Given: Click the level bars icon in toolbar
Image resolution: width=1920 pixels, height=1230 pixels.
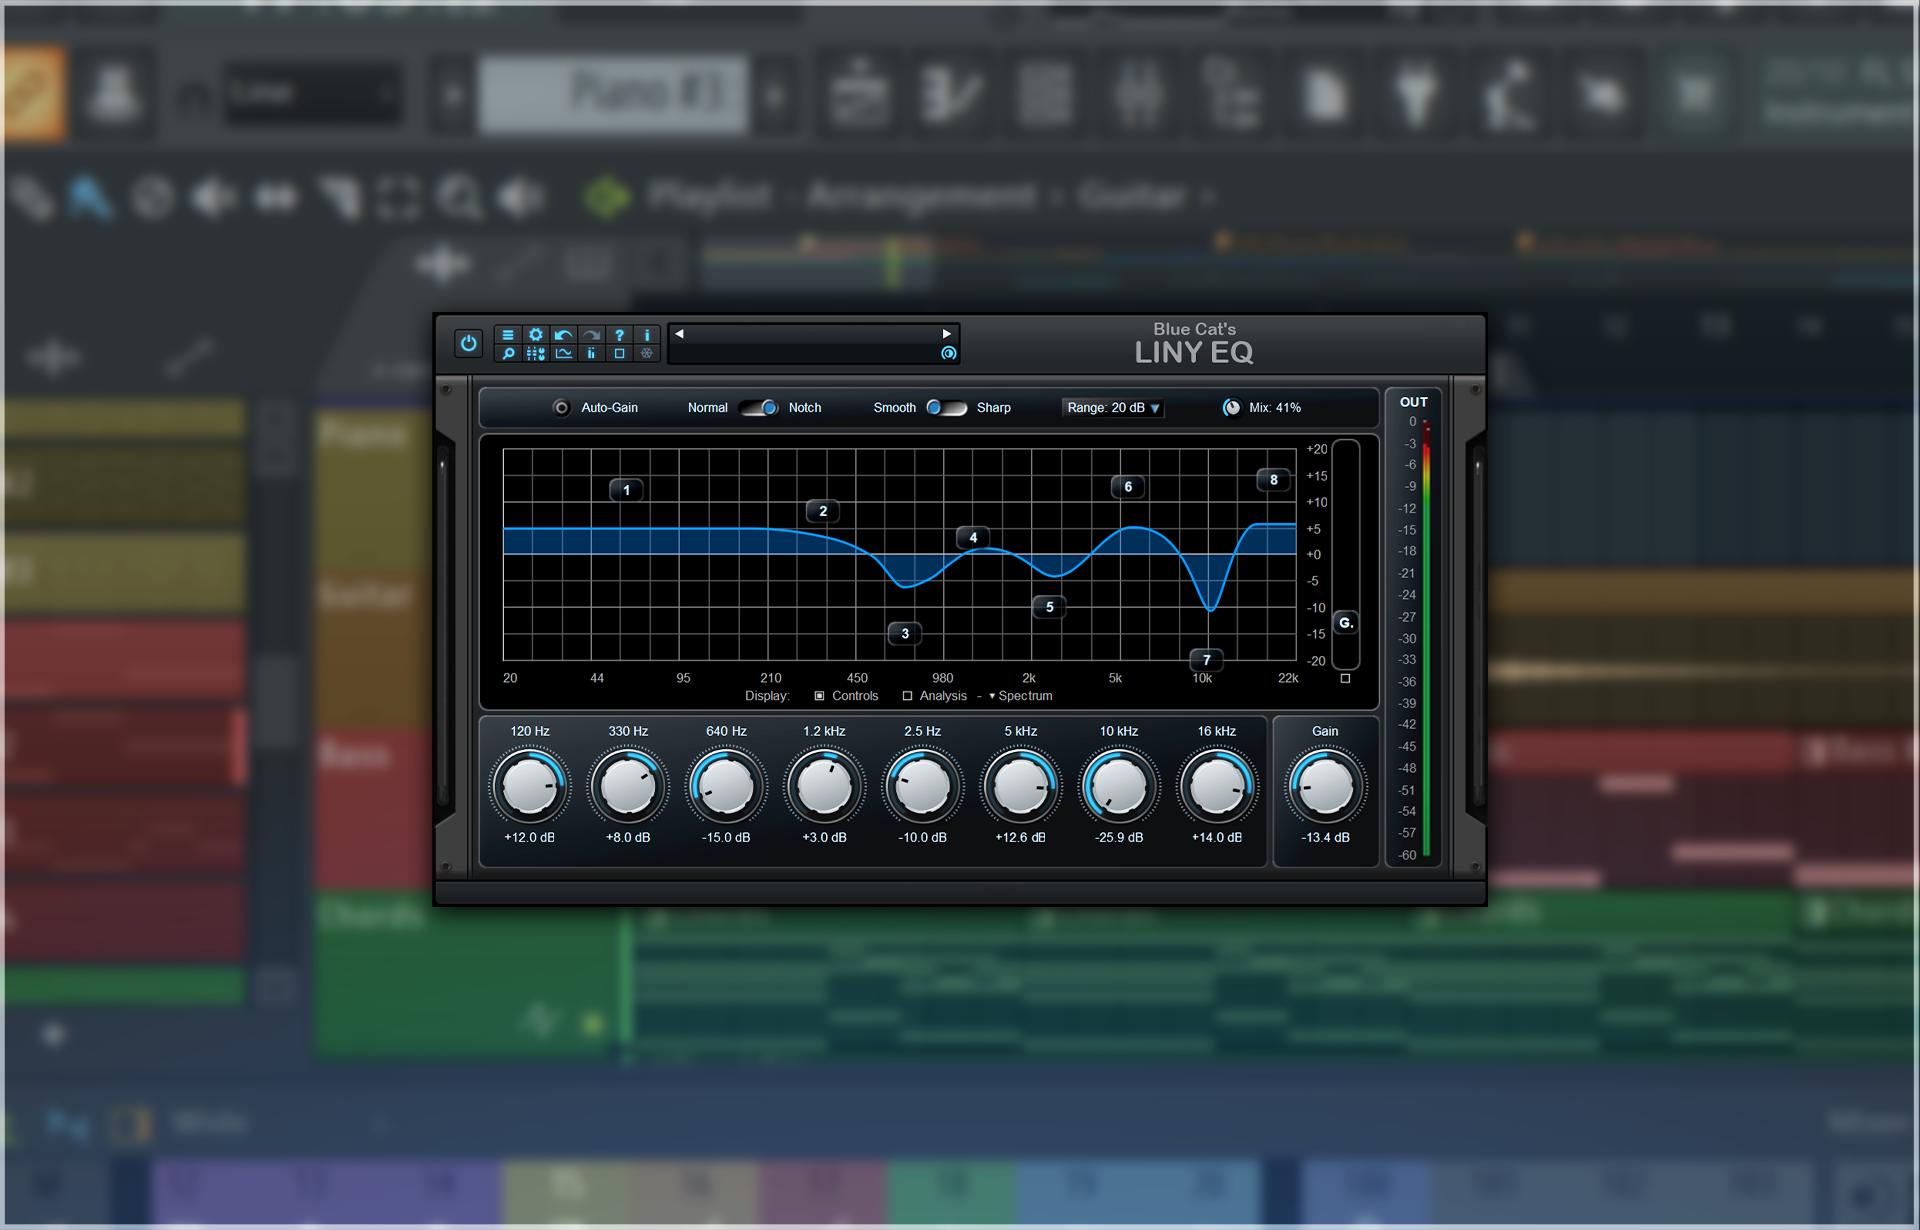Looking at the screenshot, I should click(592, 353).
